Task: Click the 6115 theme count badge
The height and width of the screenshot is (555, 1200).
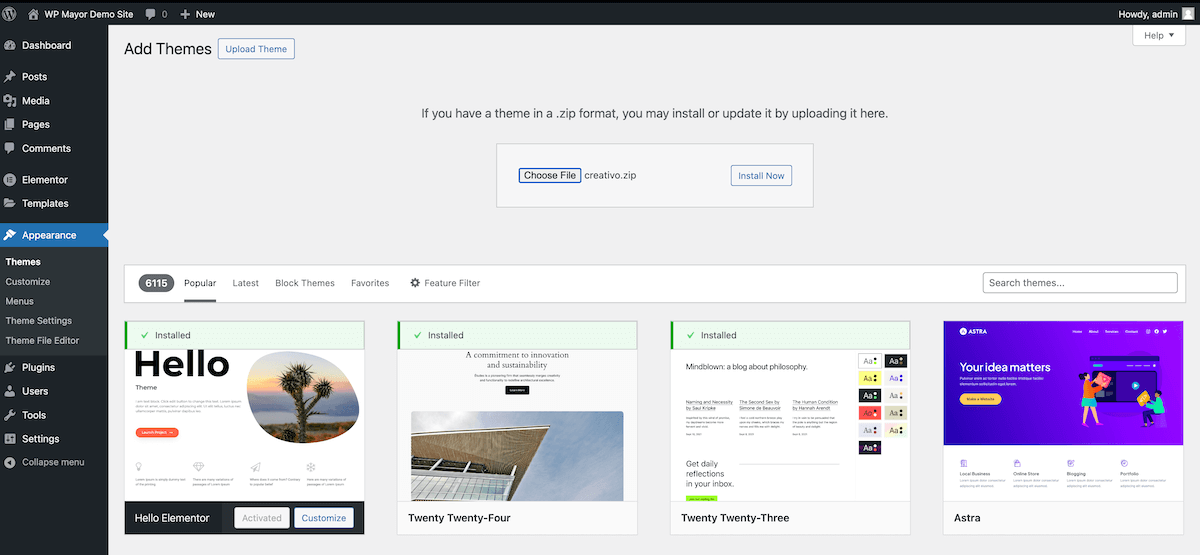Action: click(156, 284)
